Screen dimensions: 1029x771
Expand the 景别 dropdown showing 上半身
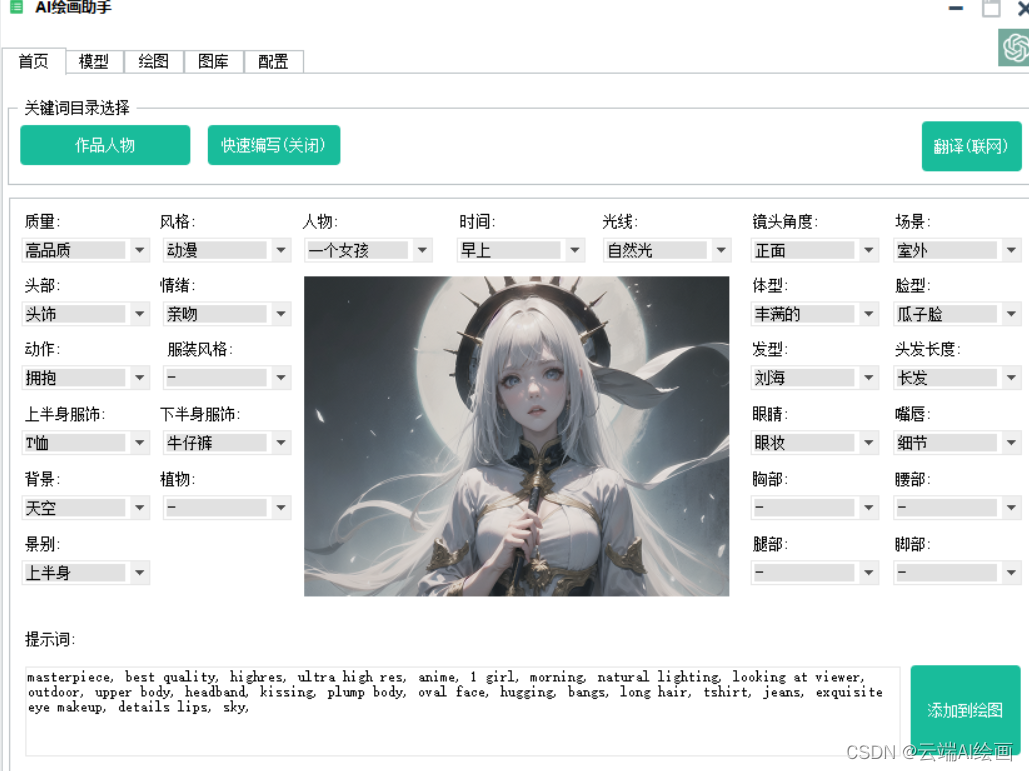pos(86,573)
